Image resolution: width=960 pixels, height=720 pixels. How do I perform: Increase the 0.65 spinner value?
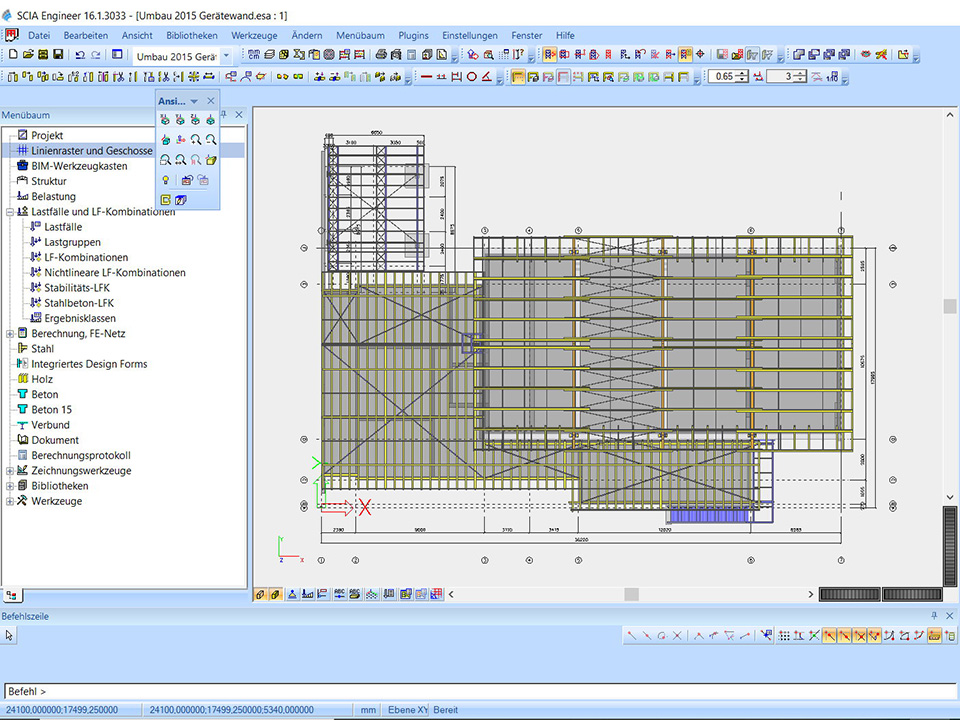[741, 73]
